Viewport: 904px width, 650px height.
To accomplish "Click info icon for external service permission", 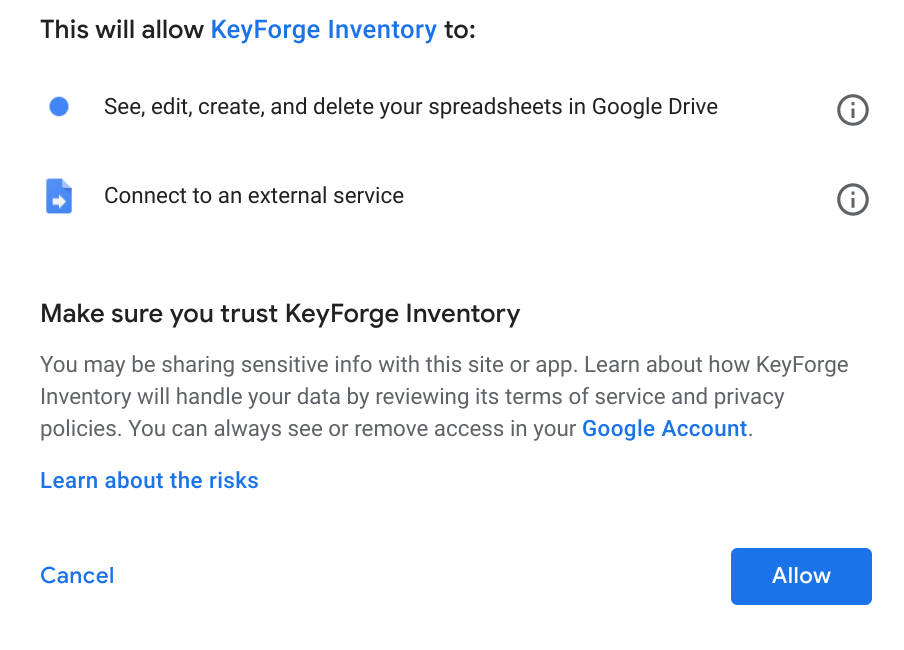I will click(x=852, y=200).
